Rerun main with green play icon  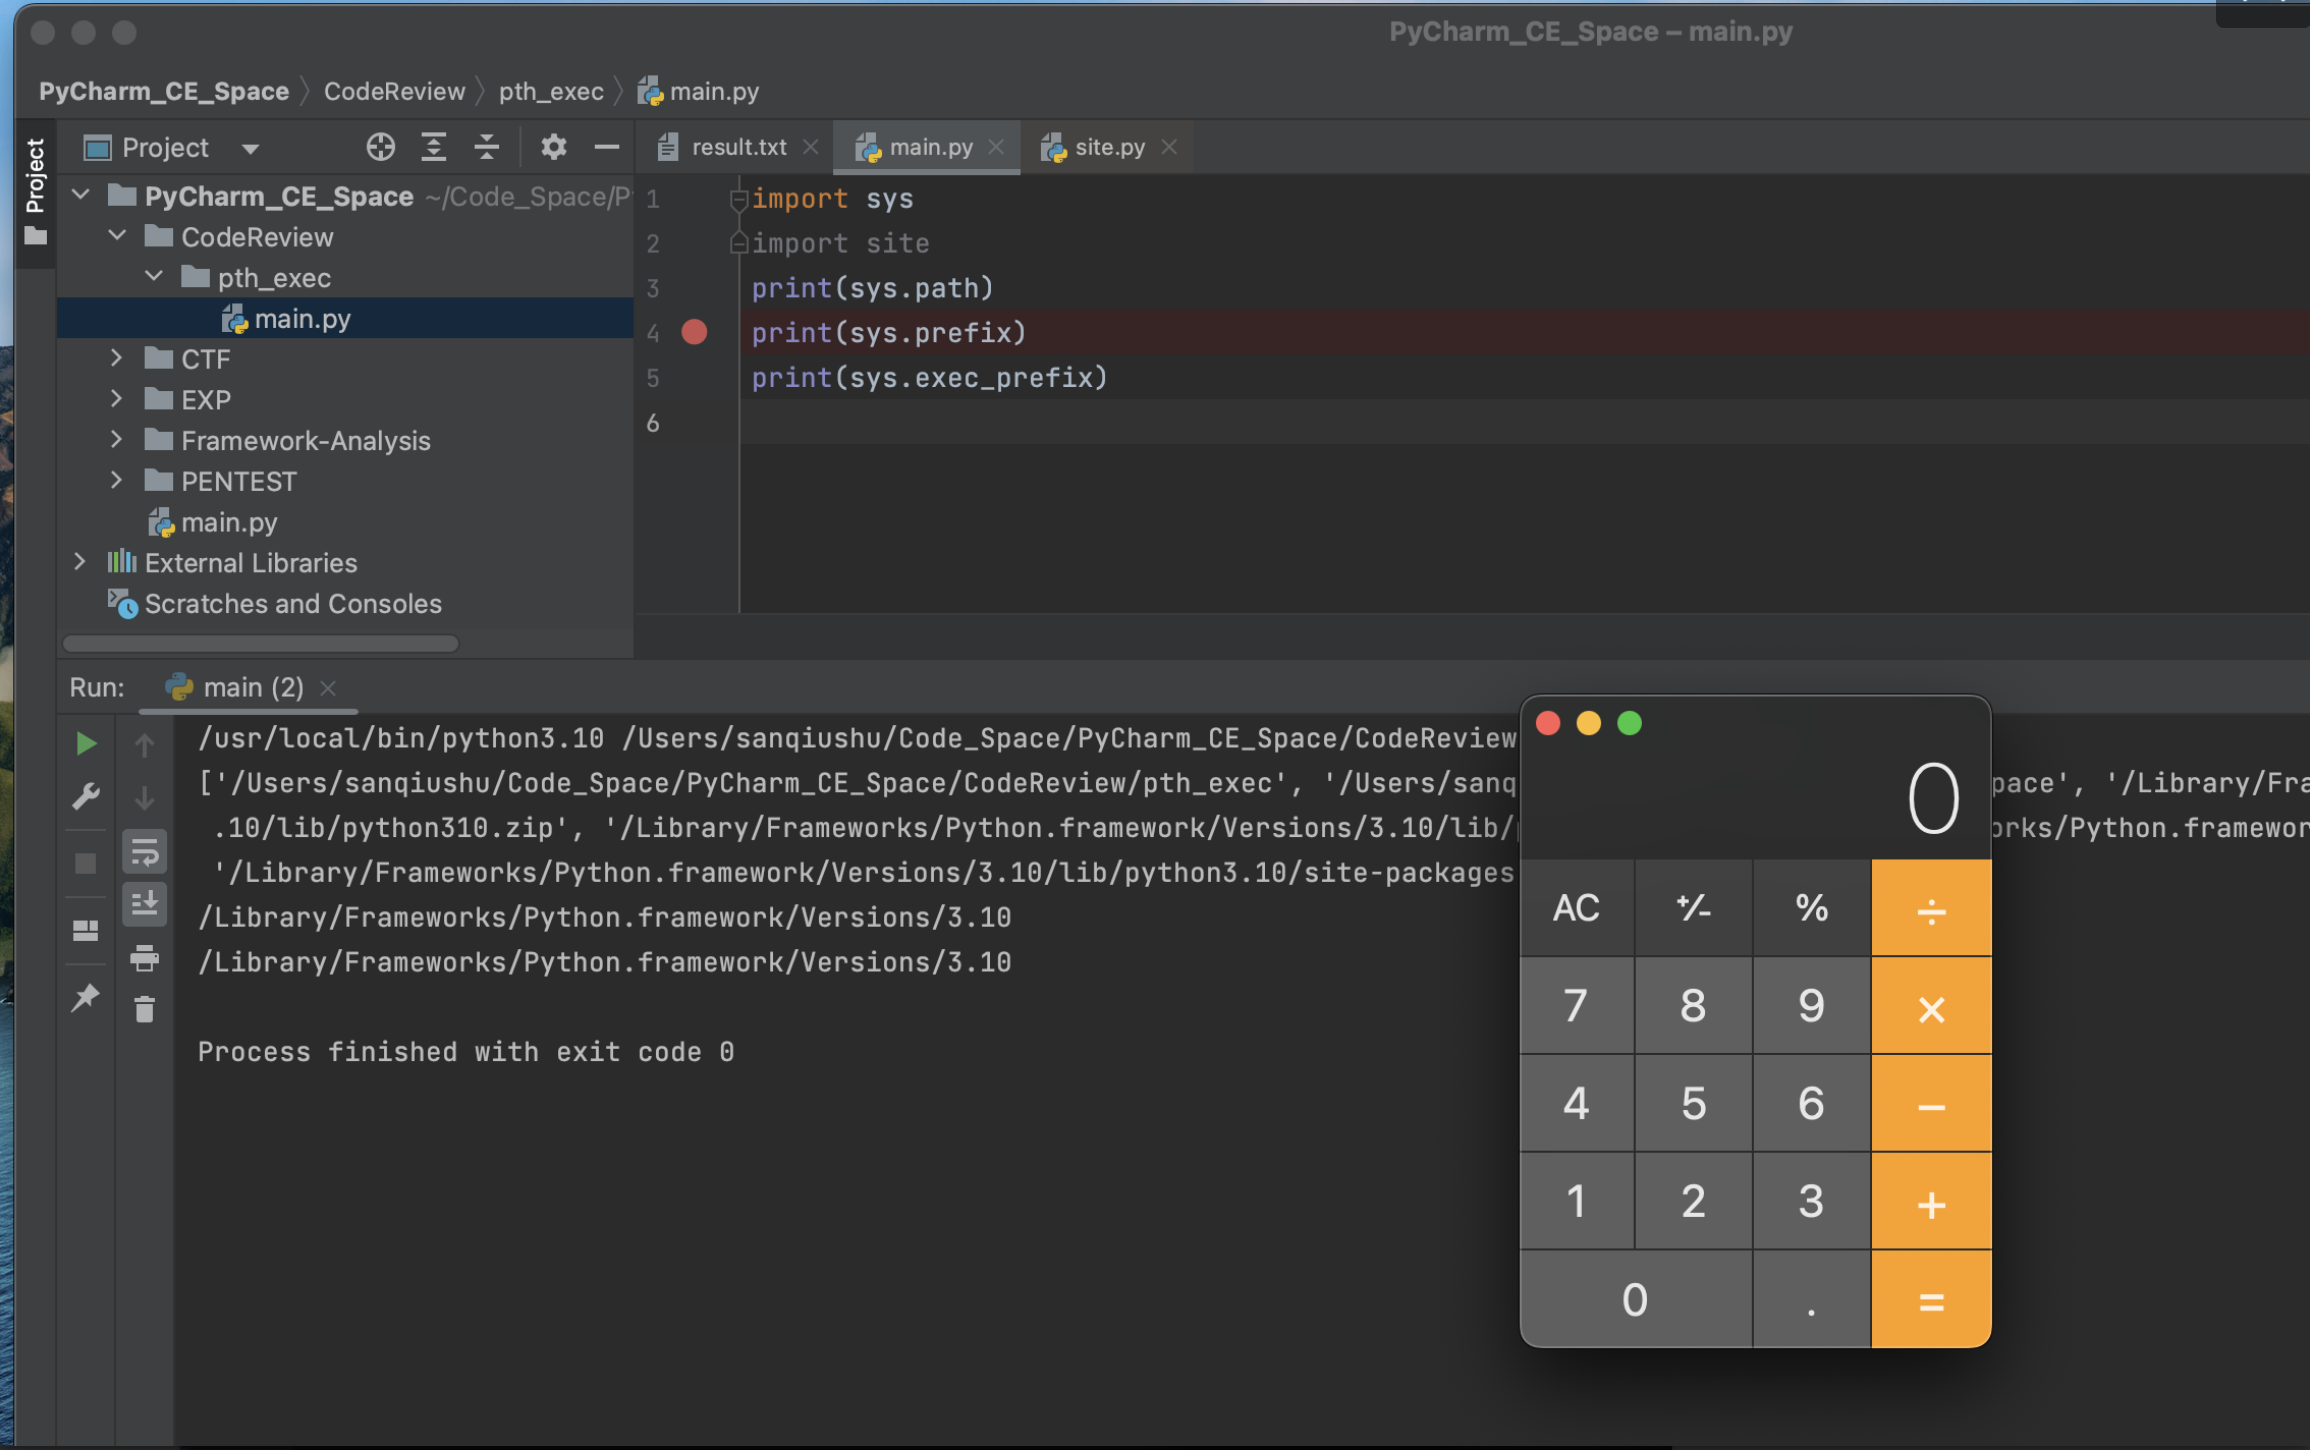click(86, 743)
